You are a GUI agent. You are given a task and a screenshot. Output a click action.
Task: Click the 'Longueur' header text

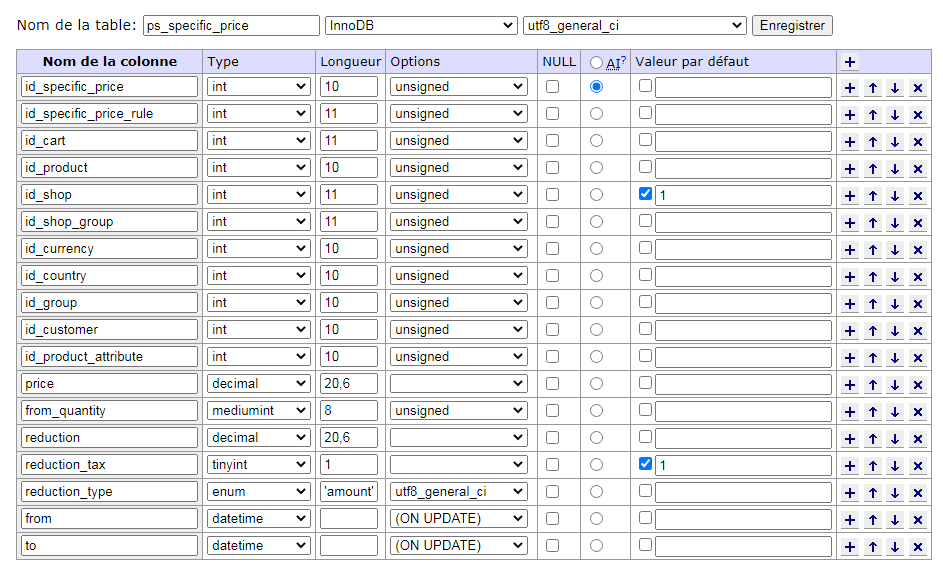click(351, 61)
